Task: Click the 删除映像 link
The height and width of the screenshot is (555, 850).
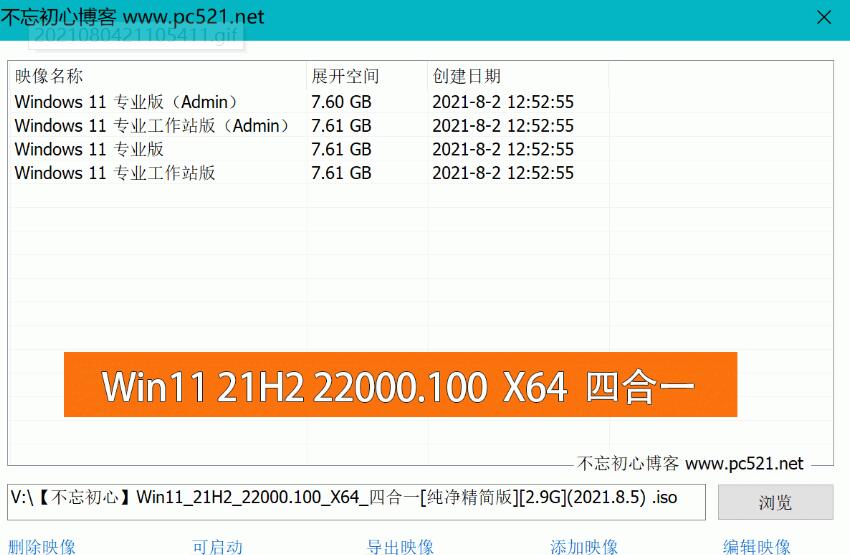Action: point(42,546)
